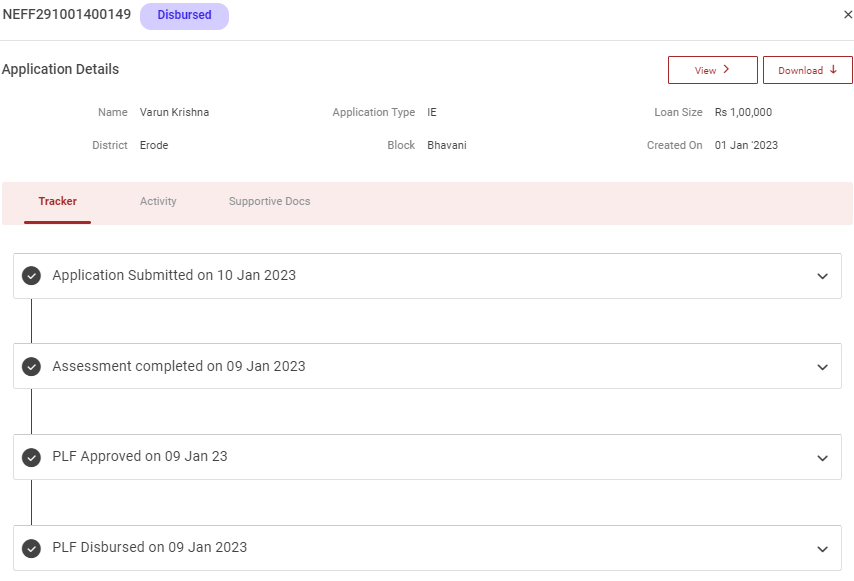Click the application ID NEFF291001400149

67,15
